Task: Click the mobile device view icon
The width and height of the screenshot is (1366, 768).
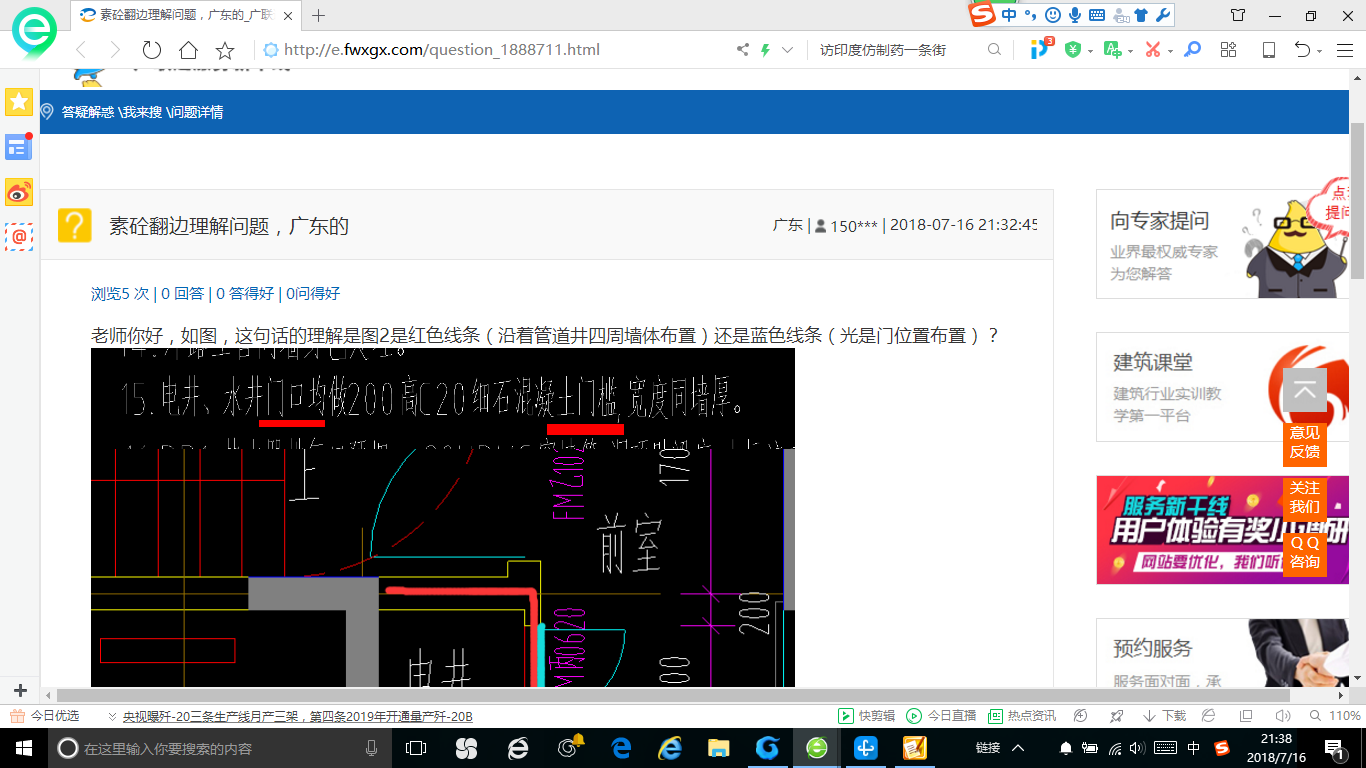Action: 1268,50
